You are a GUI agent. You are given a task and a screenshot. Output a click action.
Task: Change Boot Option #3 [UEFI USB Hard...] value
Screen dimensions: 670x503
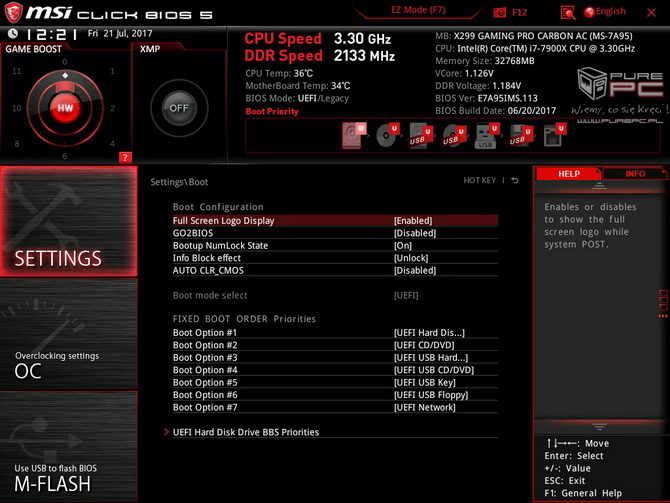[x=431, y=357]
